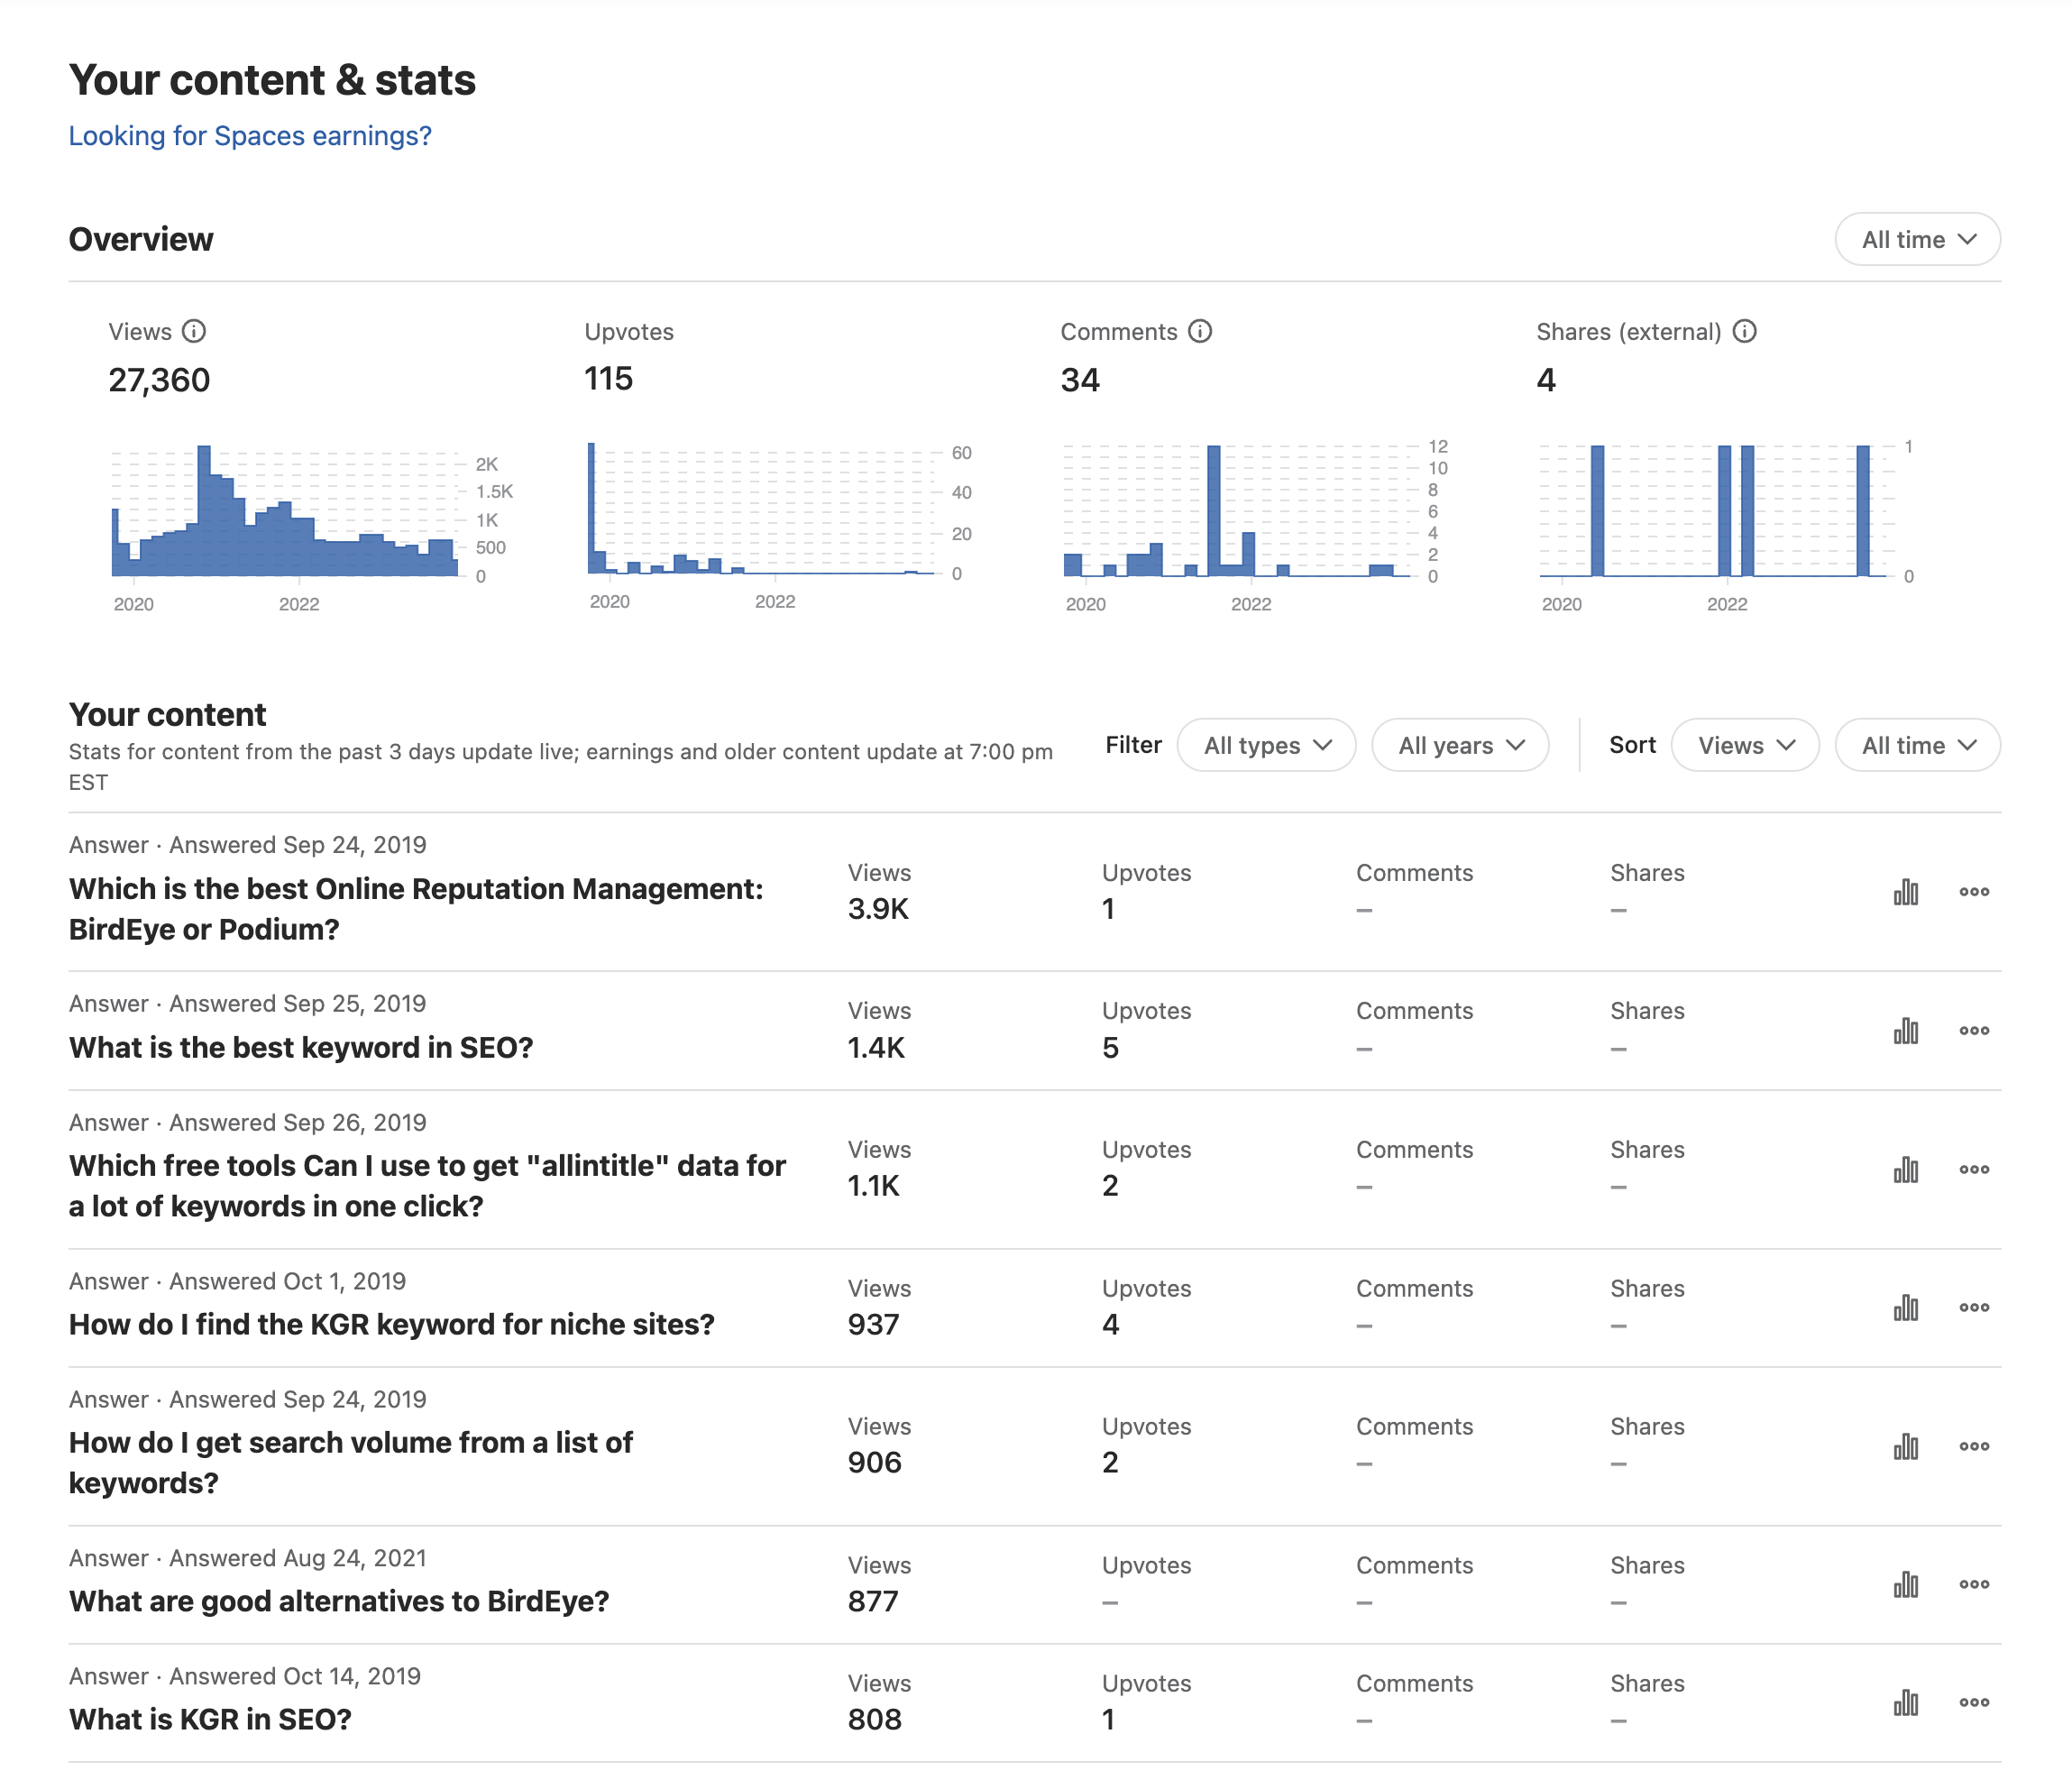Open answer about free allintitle data tools

427,1186
